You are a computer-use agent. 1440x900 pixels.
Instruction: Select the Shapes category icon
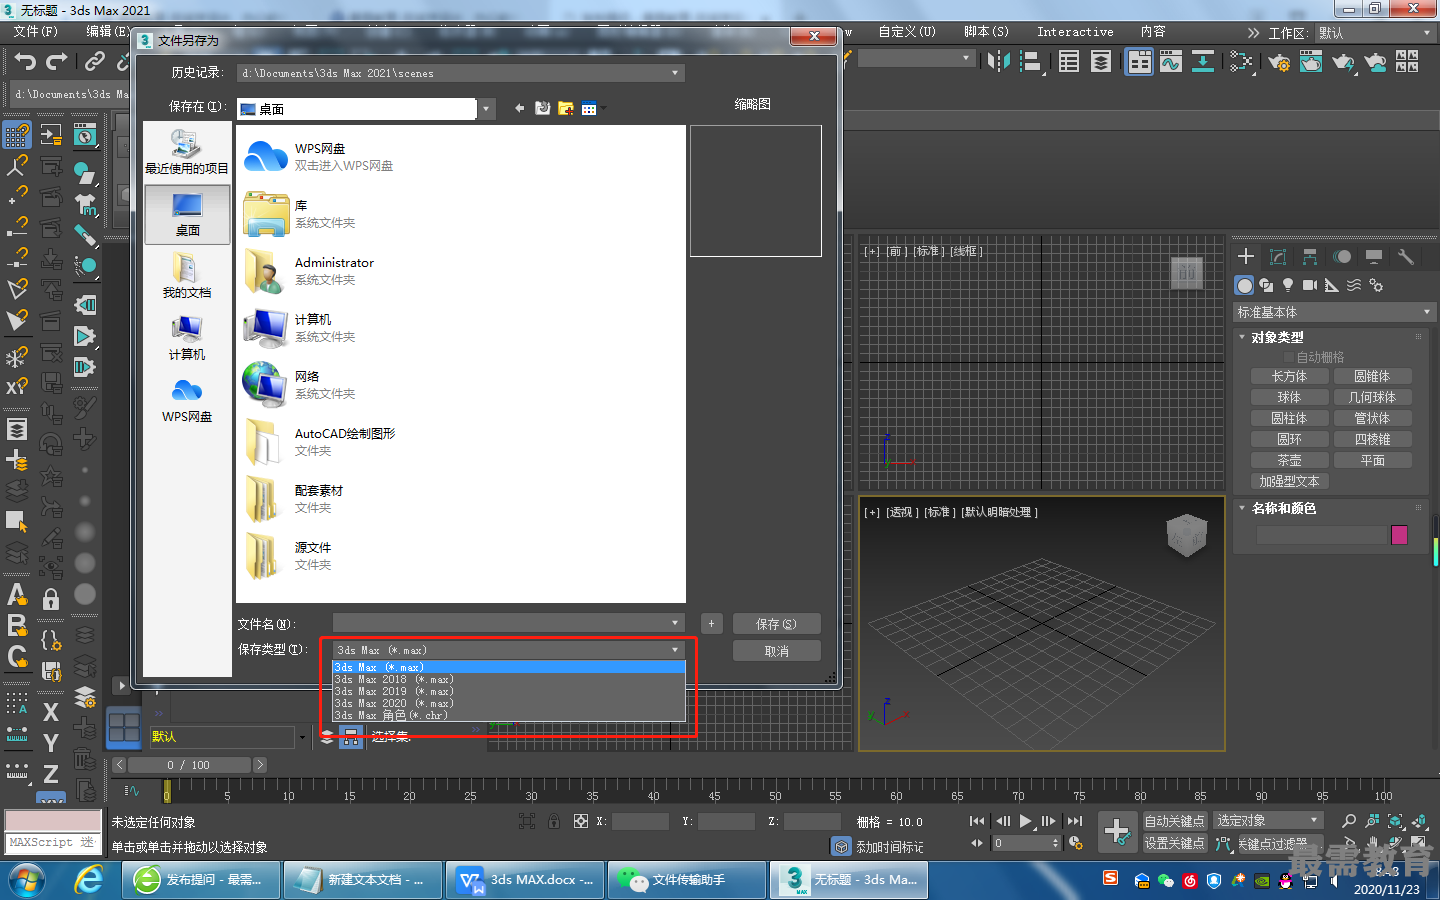click(1266, 285)
